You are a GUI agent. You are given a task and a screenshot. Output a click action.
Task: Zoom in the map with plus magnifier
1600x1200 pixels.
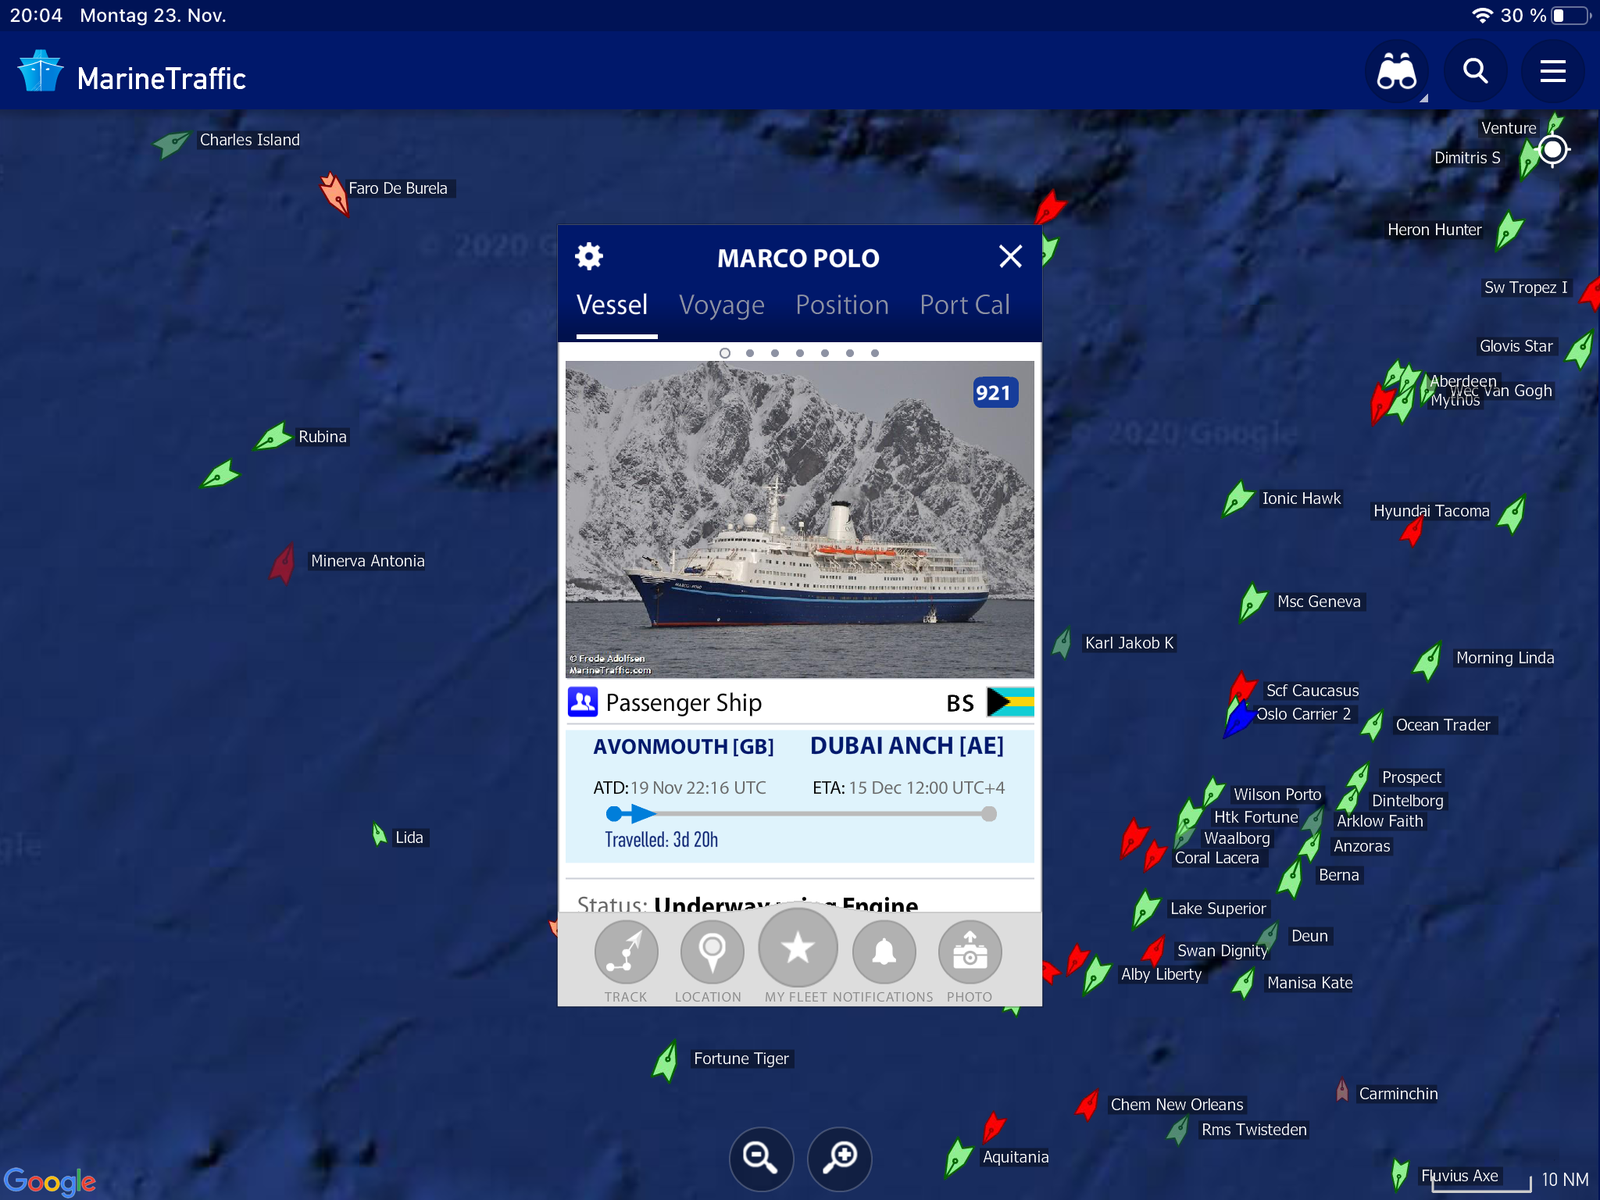click(839, 1158)
